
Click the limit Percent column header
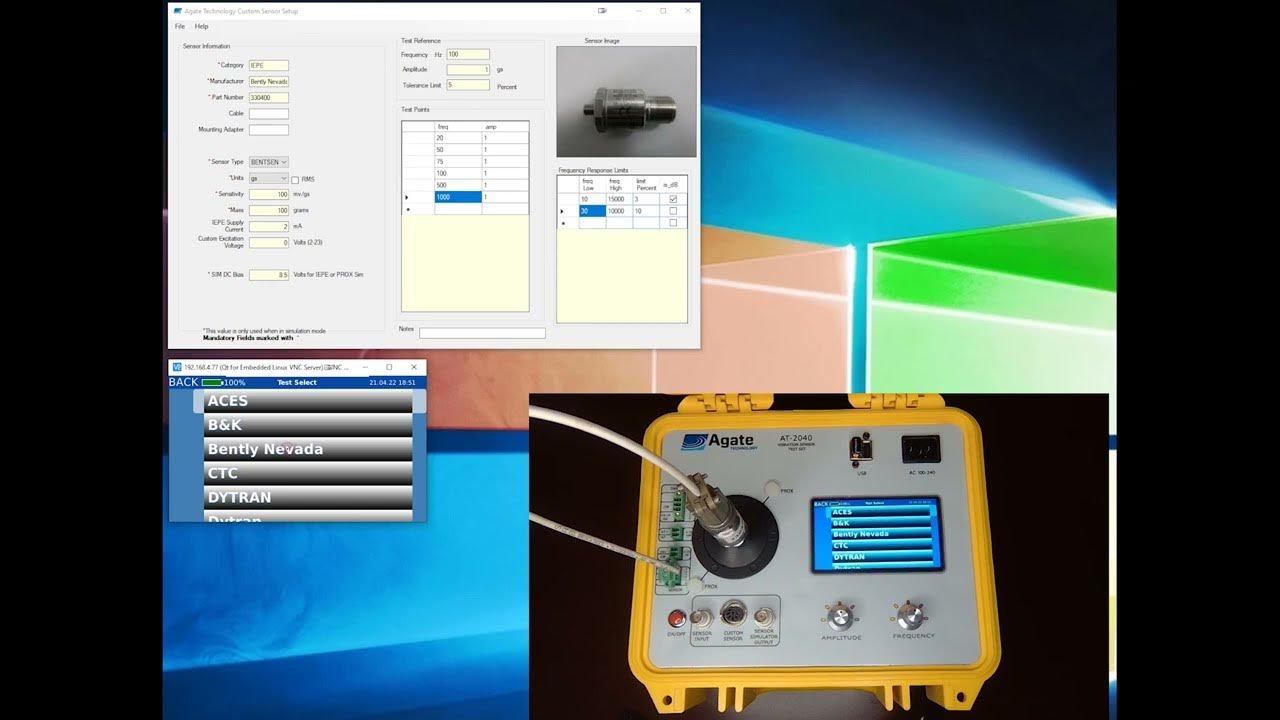[x=647, y=185]
